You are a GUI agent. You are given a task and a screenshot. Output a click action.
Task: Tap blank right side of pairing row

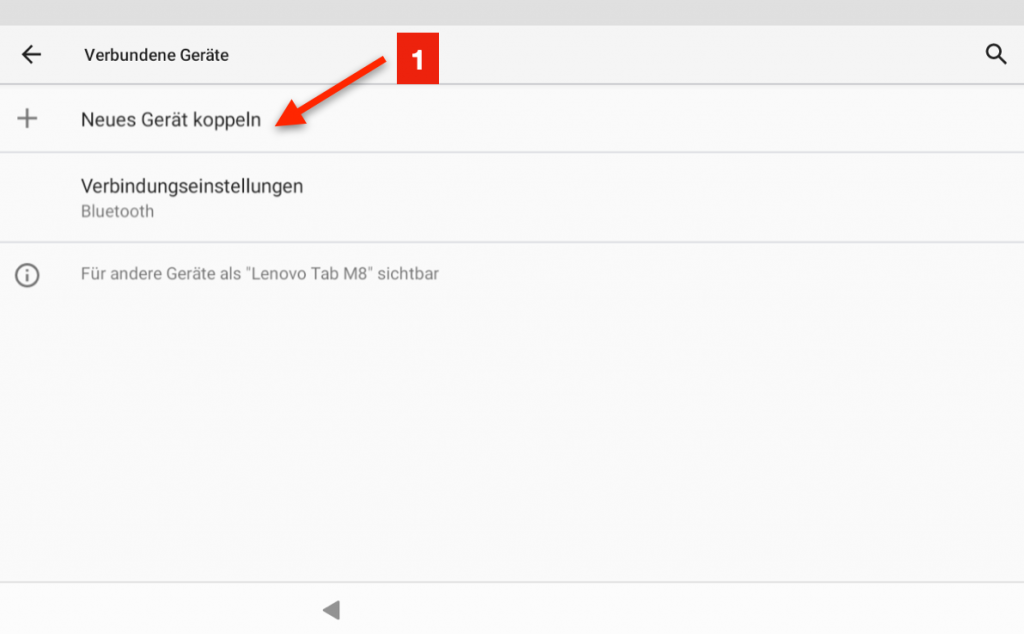[x=700, y=119]
